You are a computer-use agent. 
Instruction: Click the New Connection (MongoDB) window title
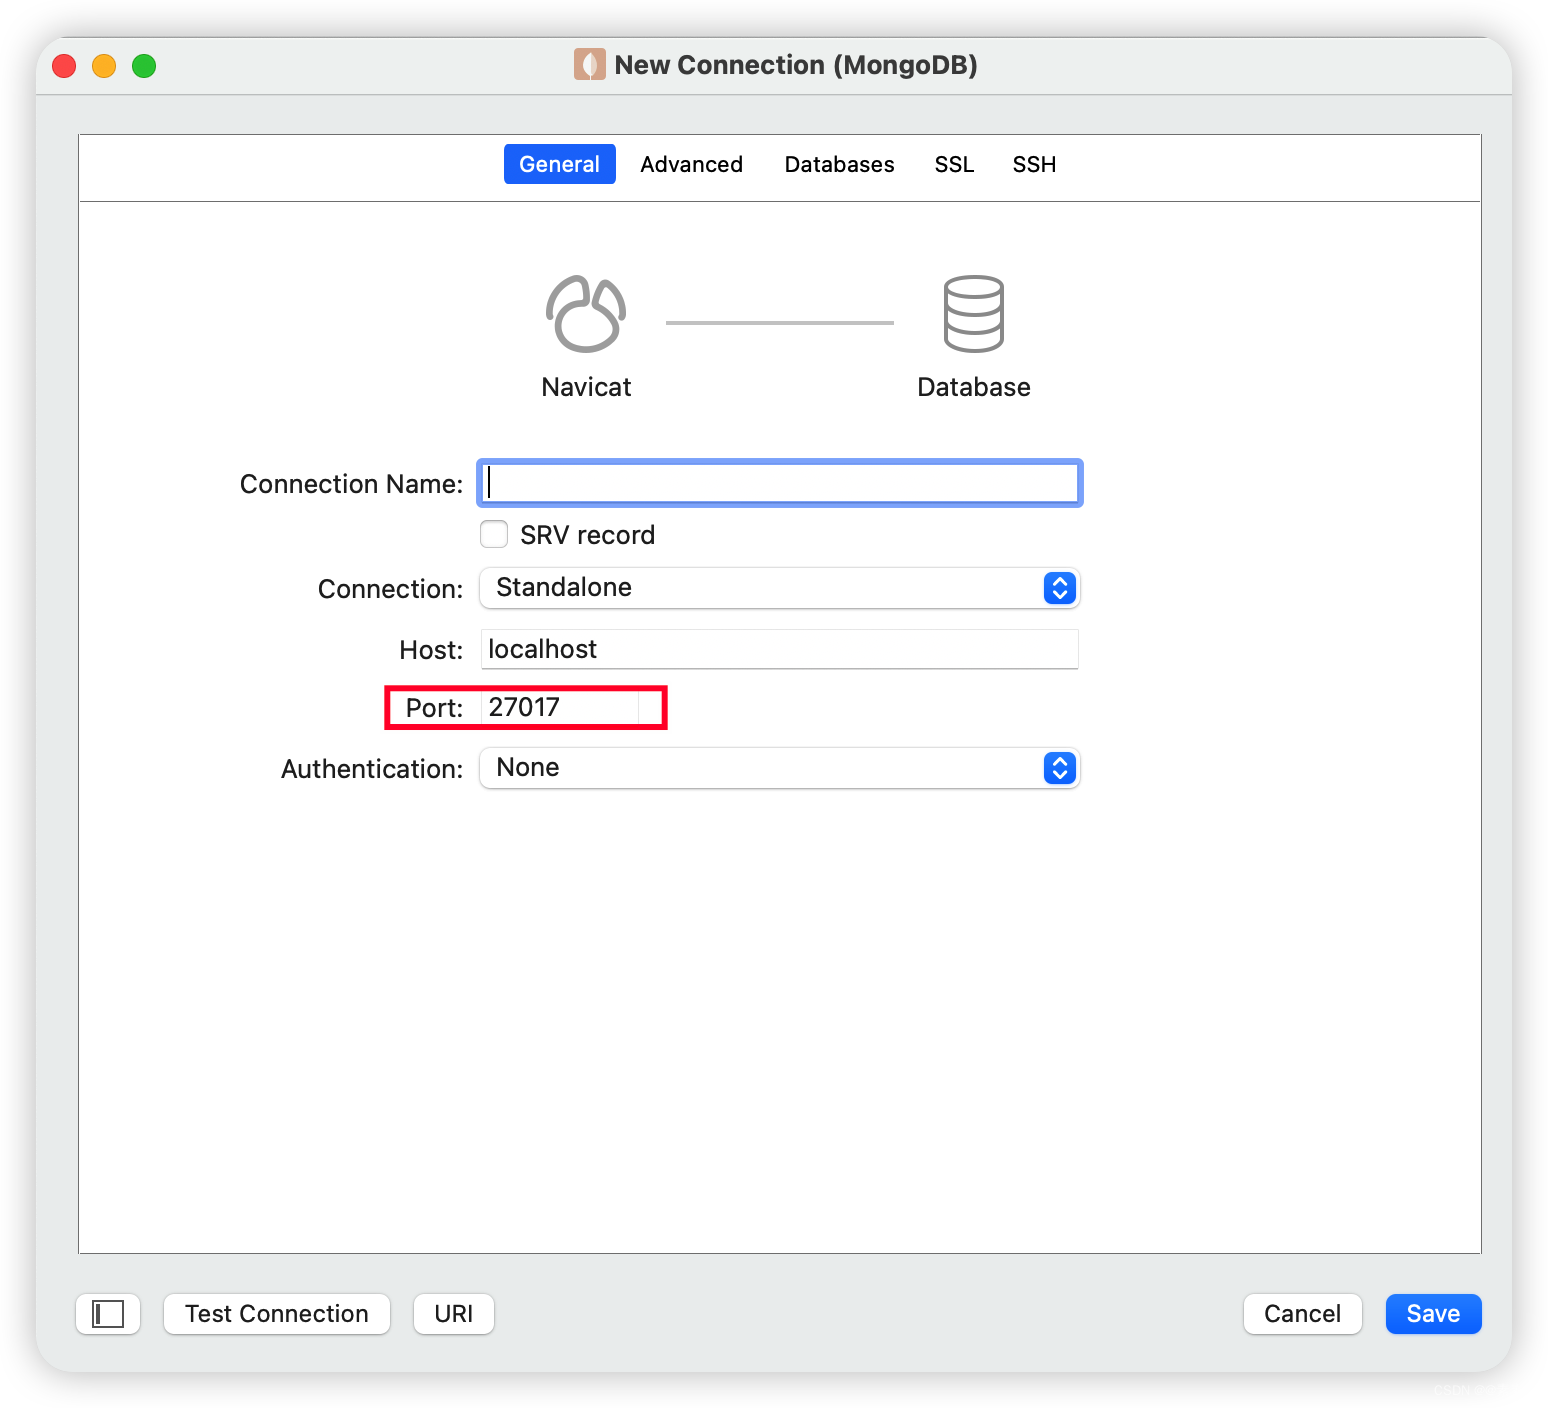click(x=796, y=65)
